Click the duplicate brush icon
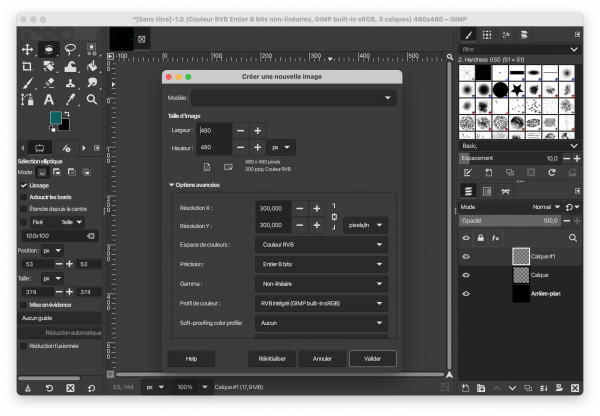 (x=510, y=173)
